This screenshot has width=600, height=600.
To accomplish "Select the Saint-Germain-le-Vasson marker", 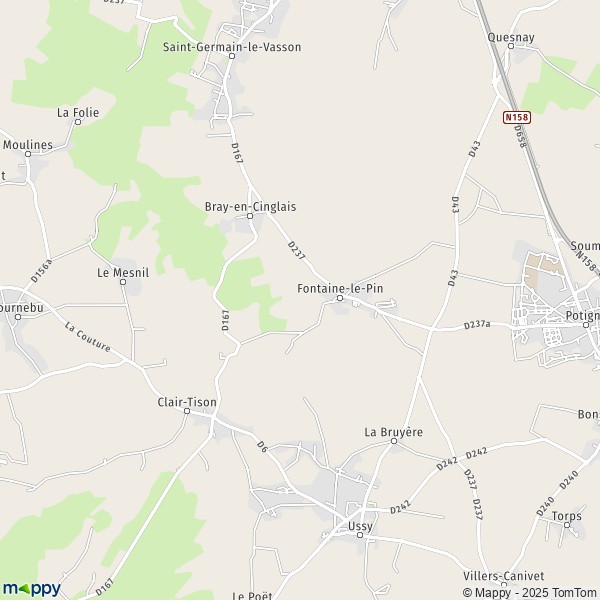I will tap(232, 56).
